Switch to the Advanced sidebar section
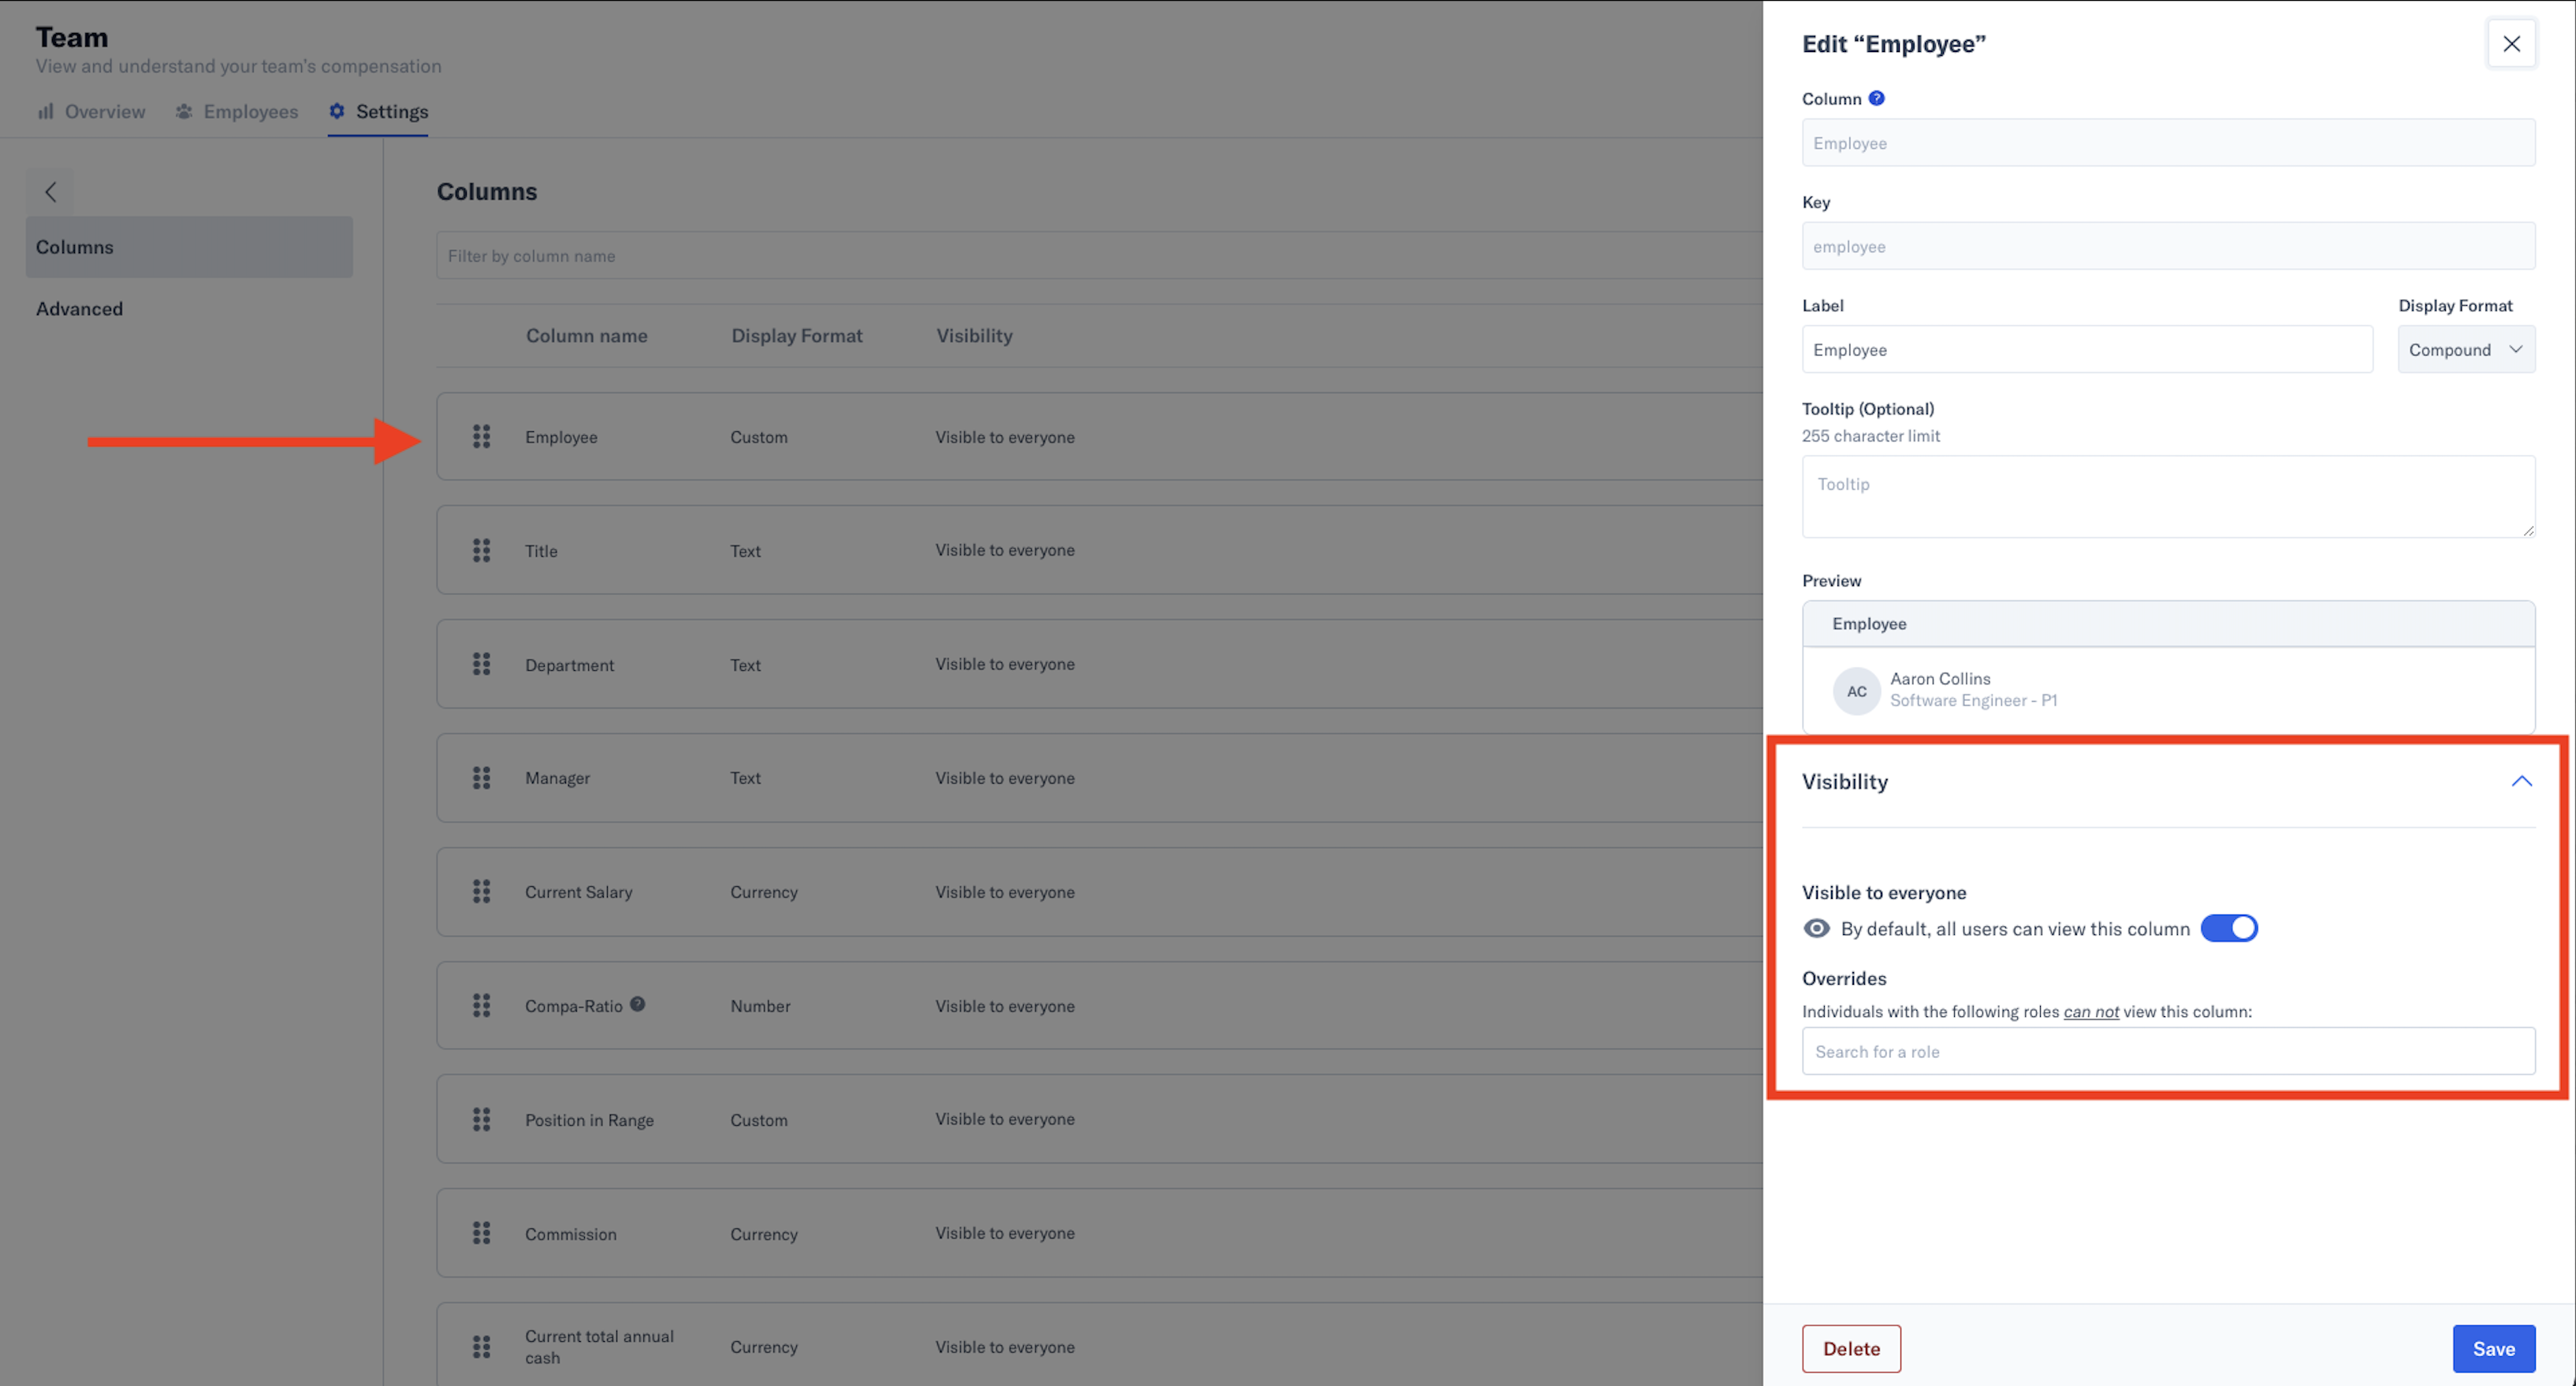 point(79,308)
